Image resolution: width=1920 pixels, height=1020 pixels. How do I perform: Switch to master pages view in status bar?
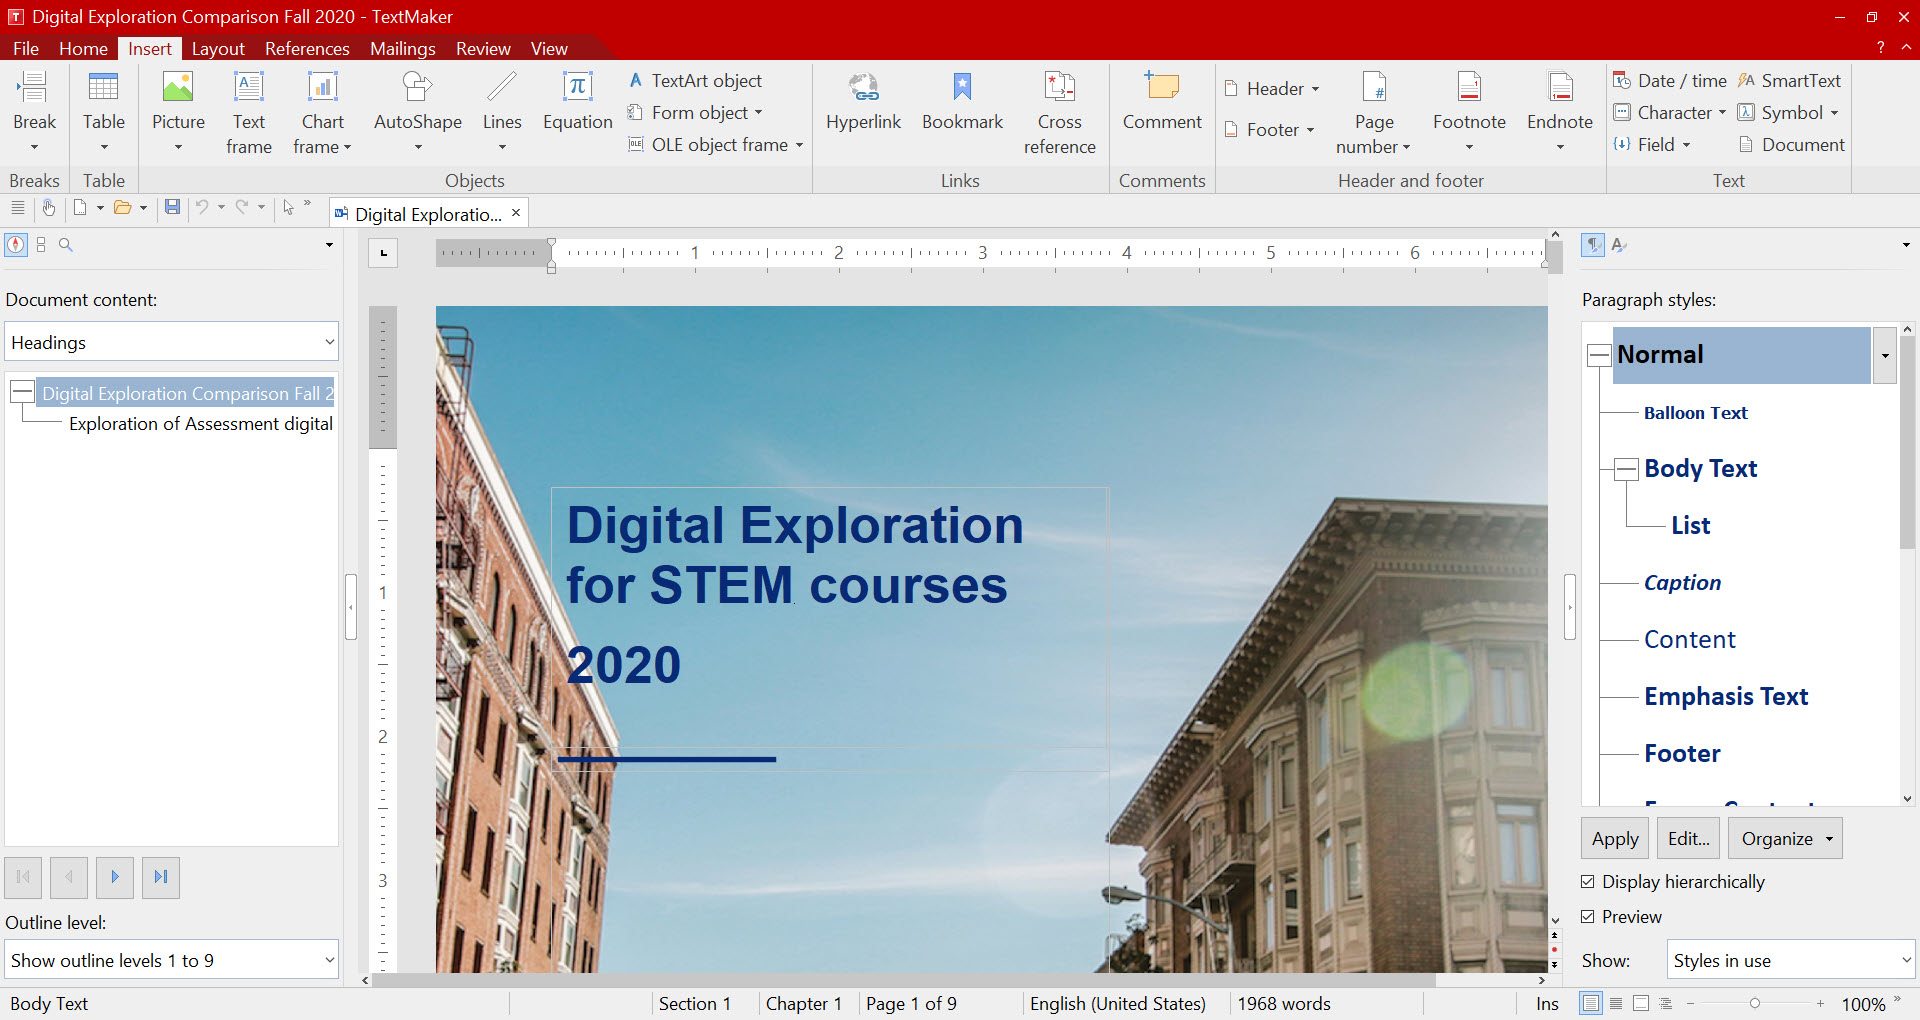click(x=1641, y=1003)
